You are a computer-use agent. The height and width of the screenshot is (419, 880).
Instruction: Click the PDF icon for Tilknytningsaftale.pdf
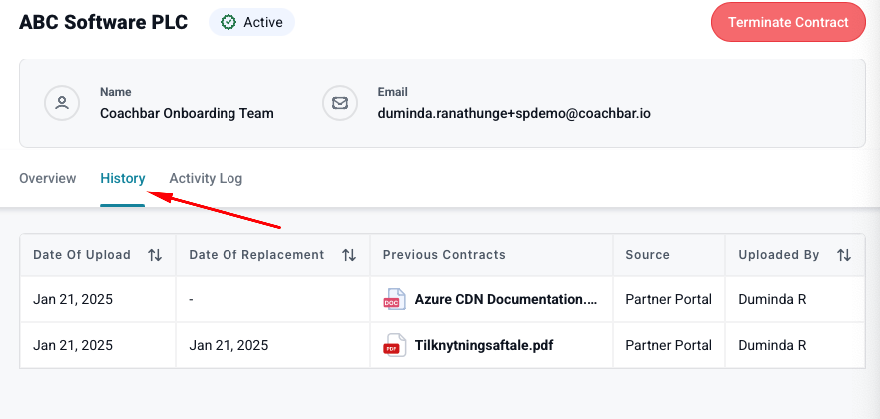coord(392,346)
